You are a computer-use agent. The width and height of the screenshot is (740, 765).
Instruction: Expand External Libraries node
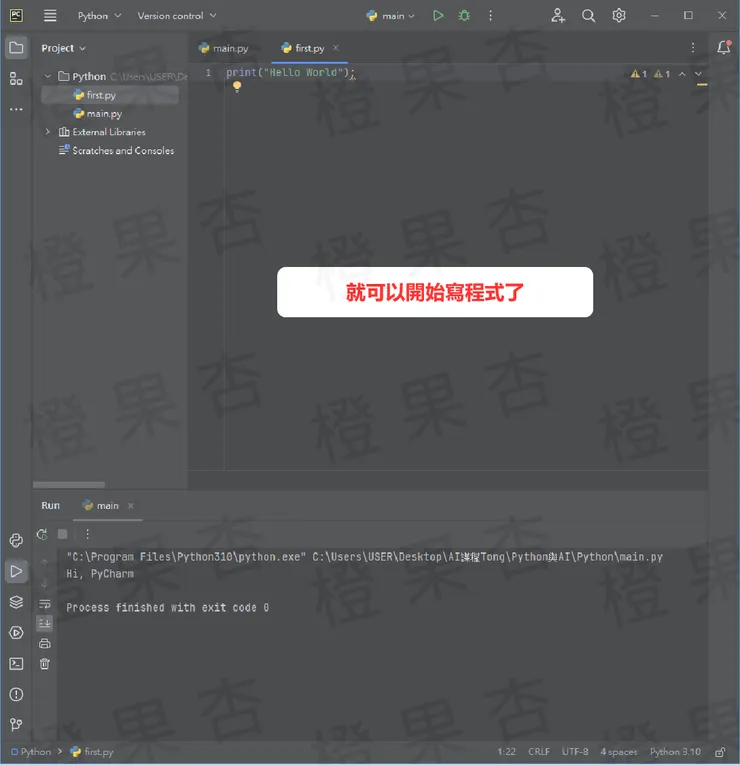pyautogui.click(x=47, y=132)
